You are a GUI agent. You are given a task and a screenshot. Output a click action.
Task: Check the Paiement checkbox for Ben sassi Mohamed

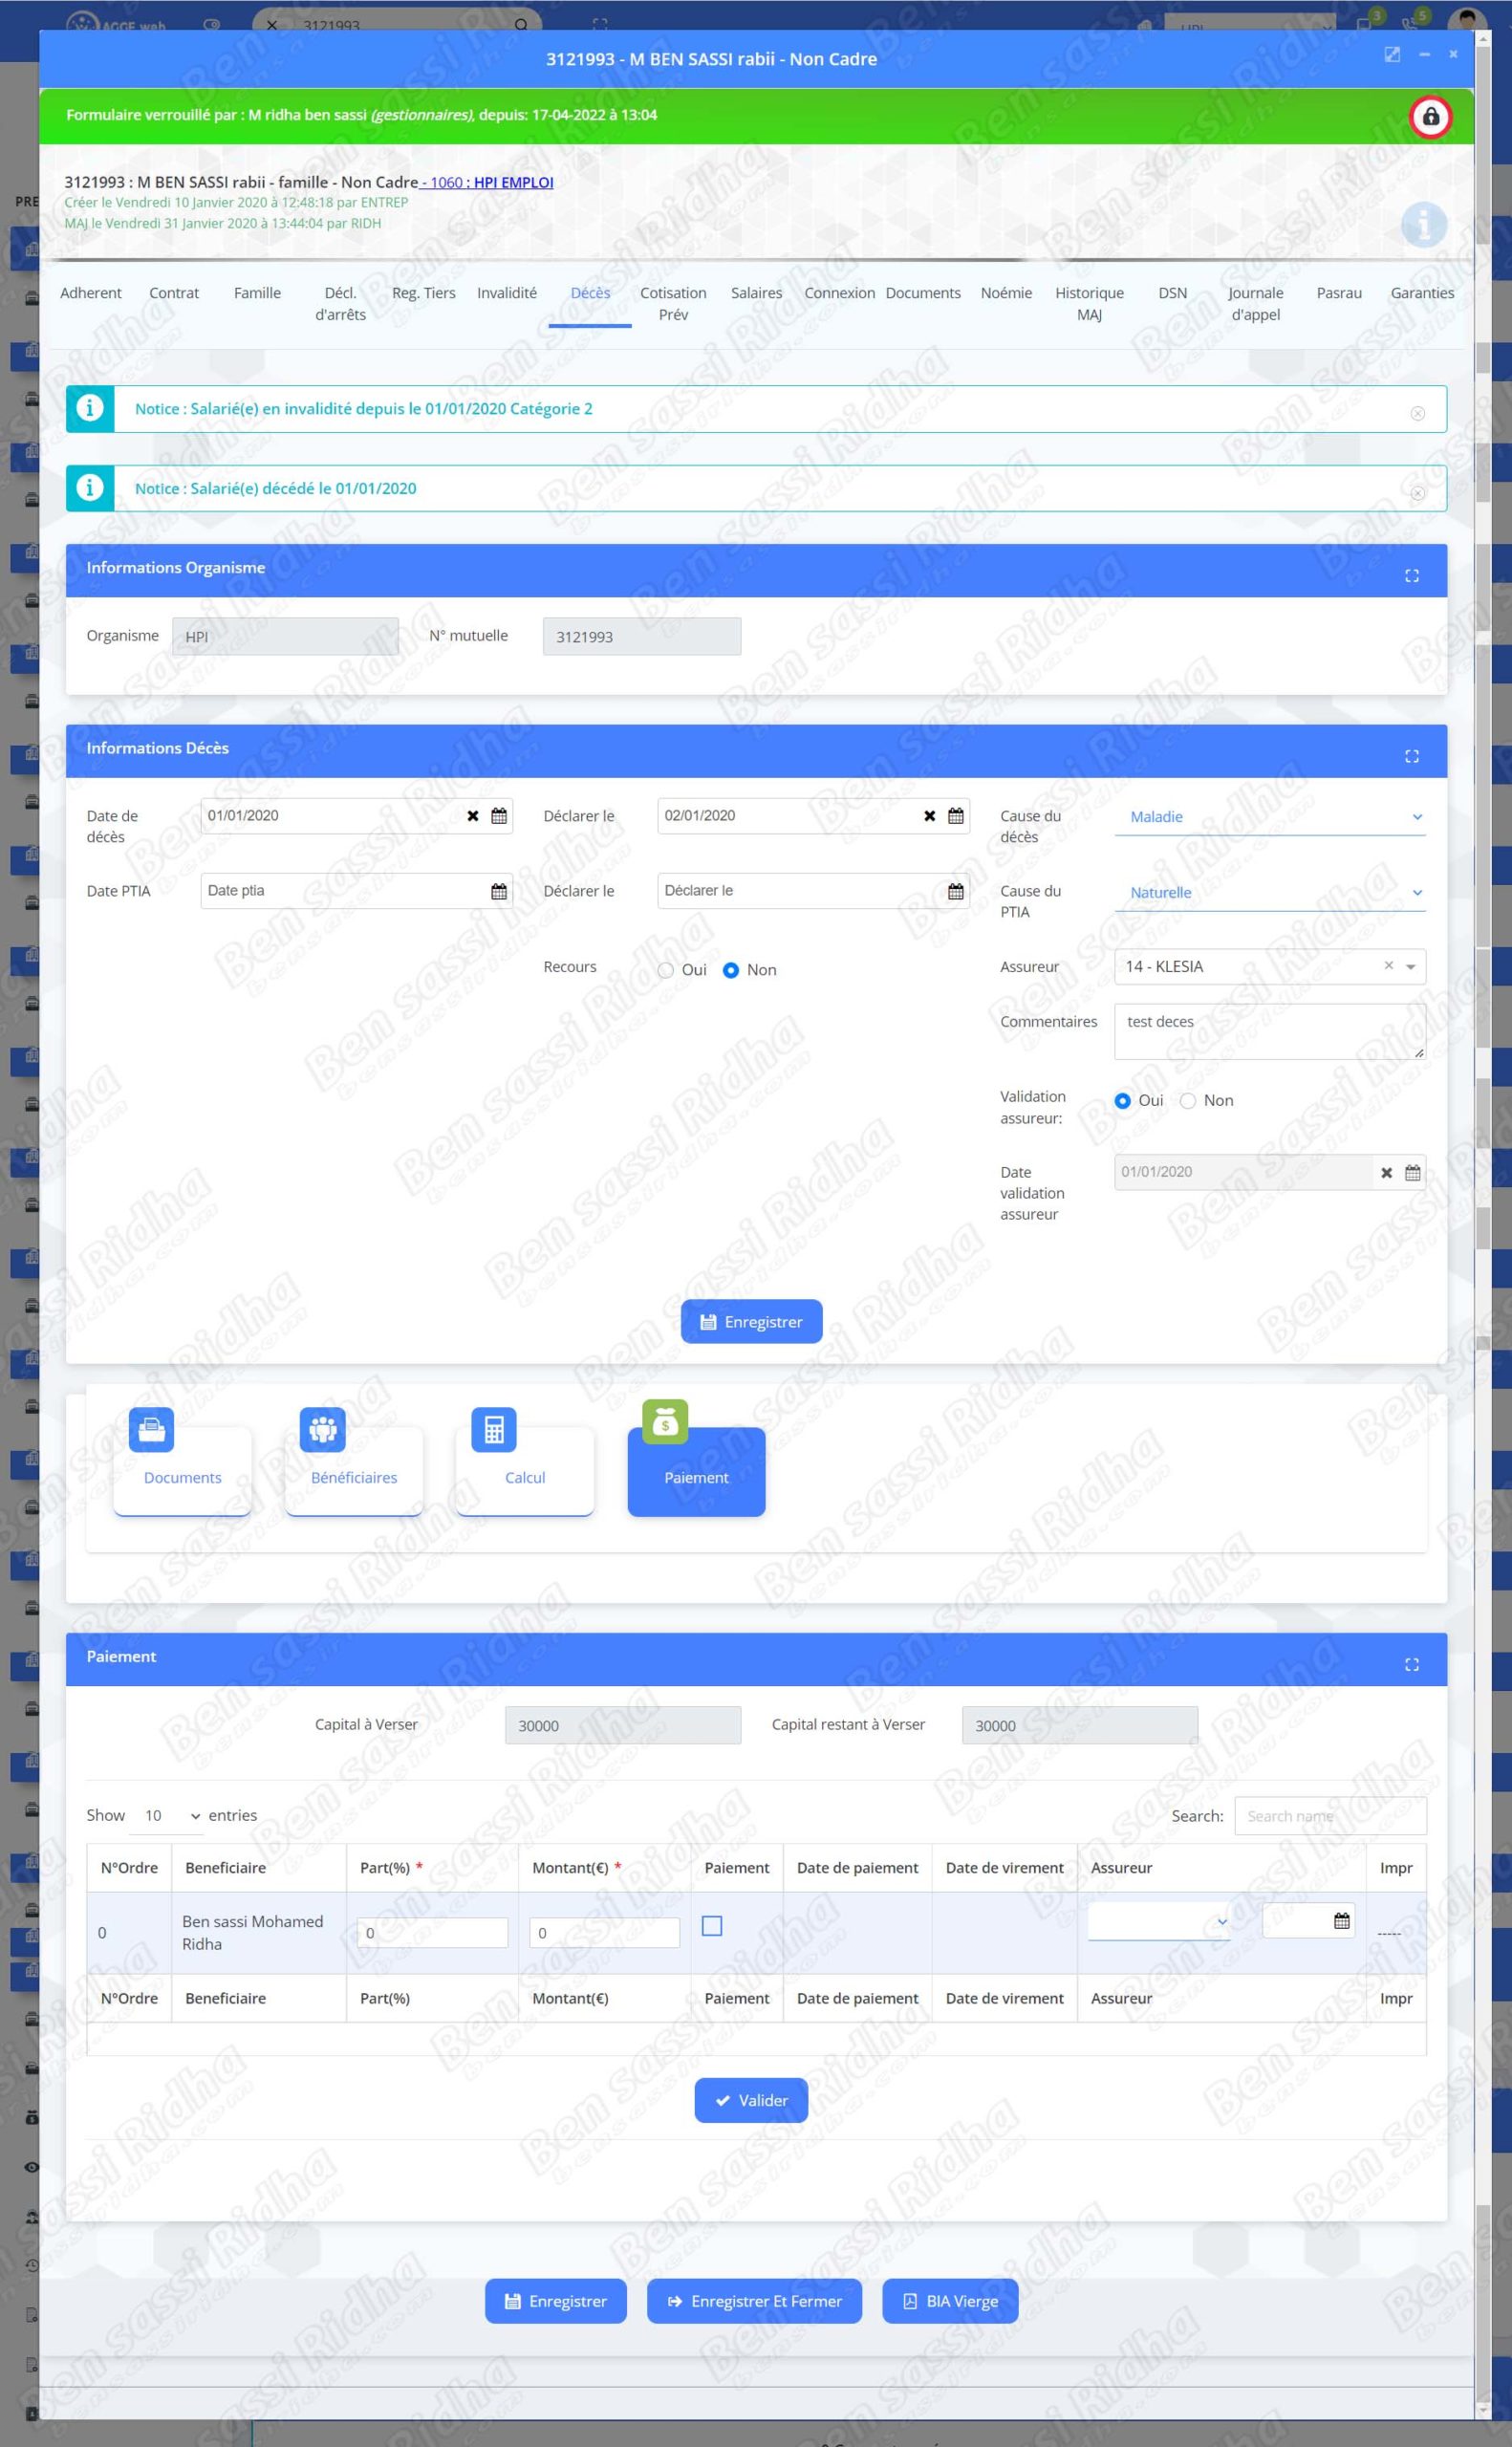point(711,1925)
